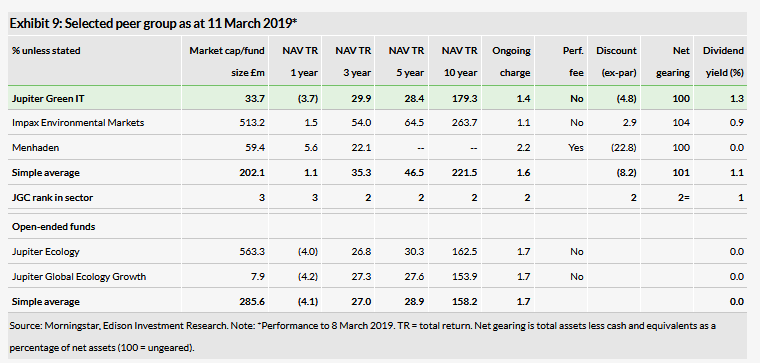Click the 'Source: Morningstar, Edison Investment Research' note
This screenshot has width=760, height=363.
click(362, 337)
